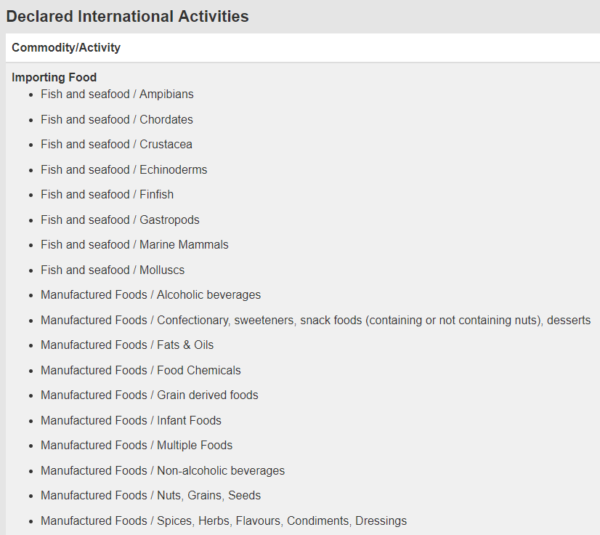Select Fish and seafood / Ampibians entry

117,94
